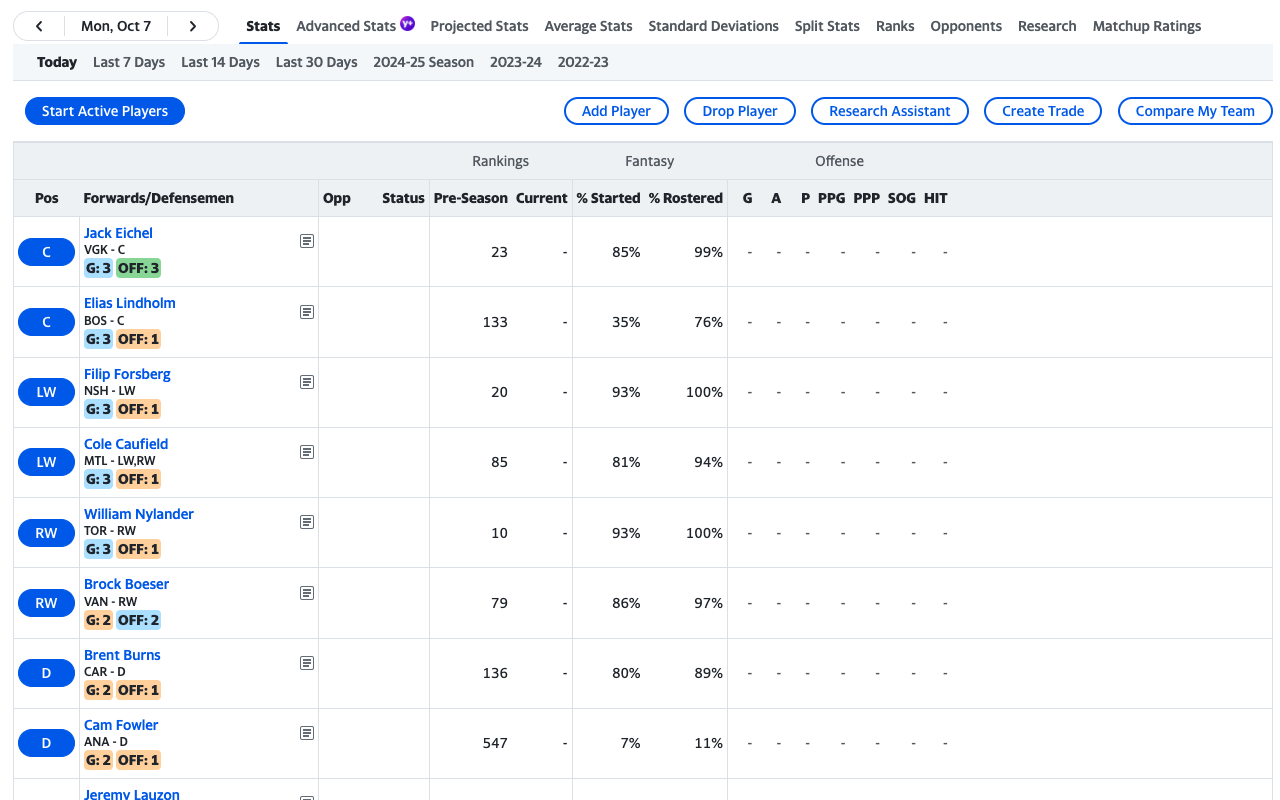Click Jack Eichel's green OFF: 3 badge
This screenshot has height=800, width=1280.
coord(138,268)
